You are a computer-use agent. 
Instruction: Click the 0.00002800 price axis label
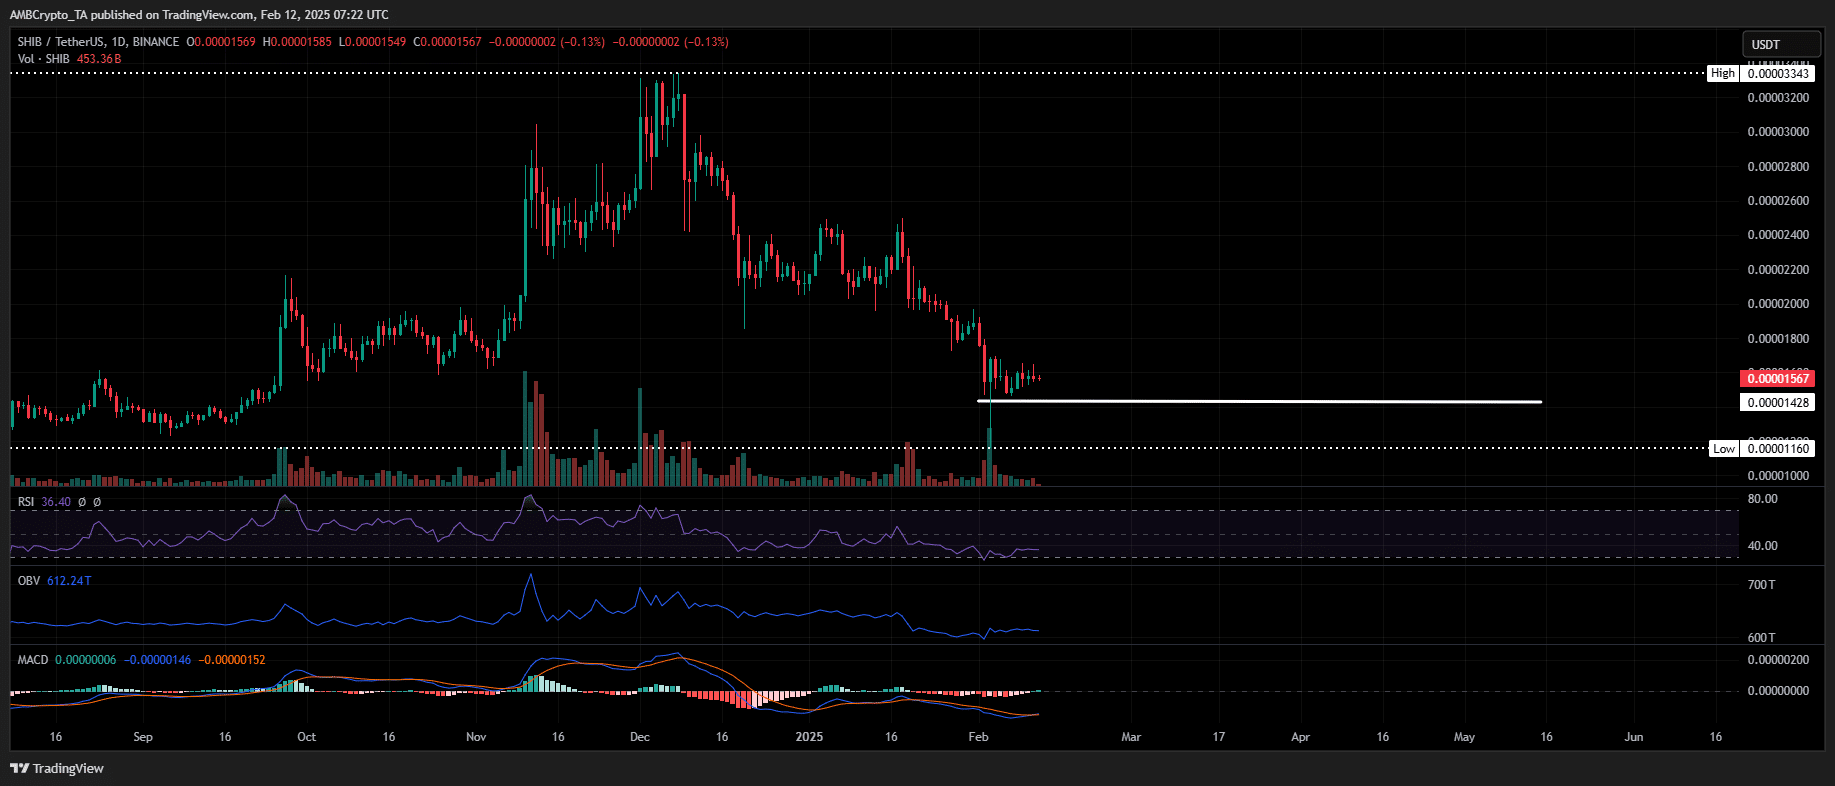tap(1778, 167)
